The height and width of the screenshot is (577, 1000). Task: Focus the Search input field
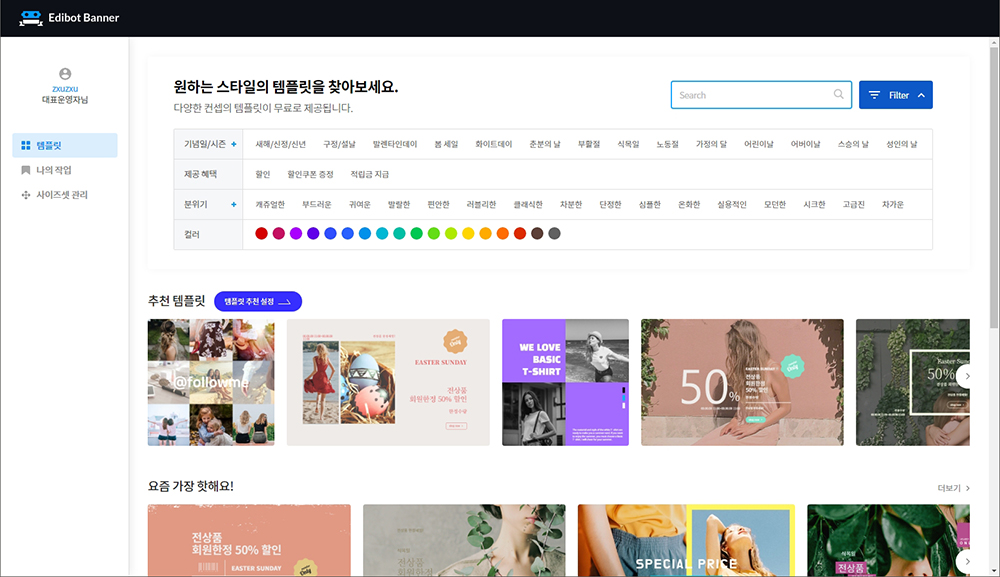761,95
